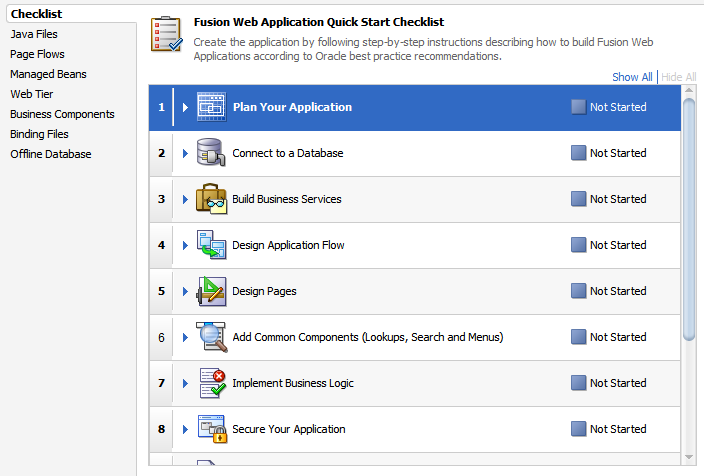
Task: Click the Design Pages ruler and pencil icon
Action: pyautogui.click(x=211, y=291)
